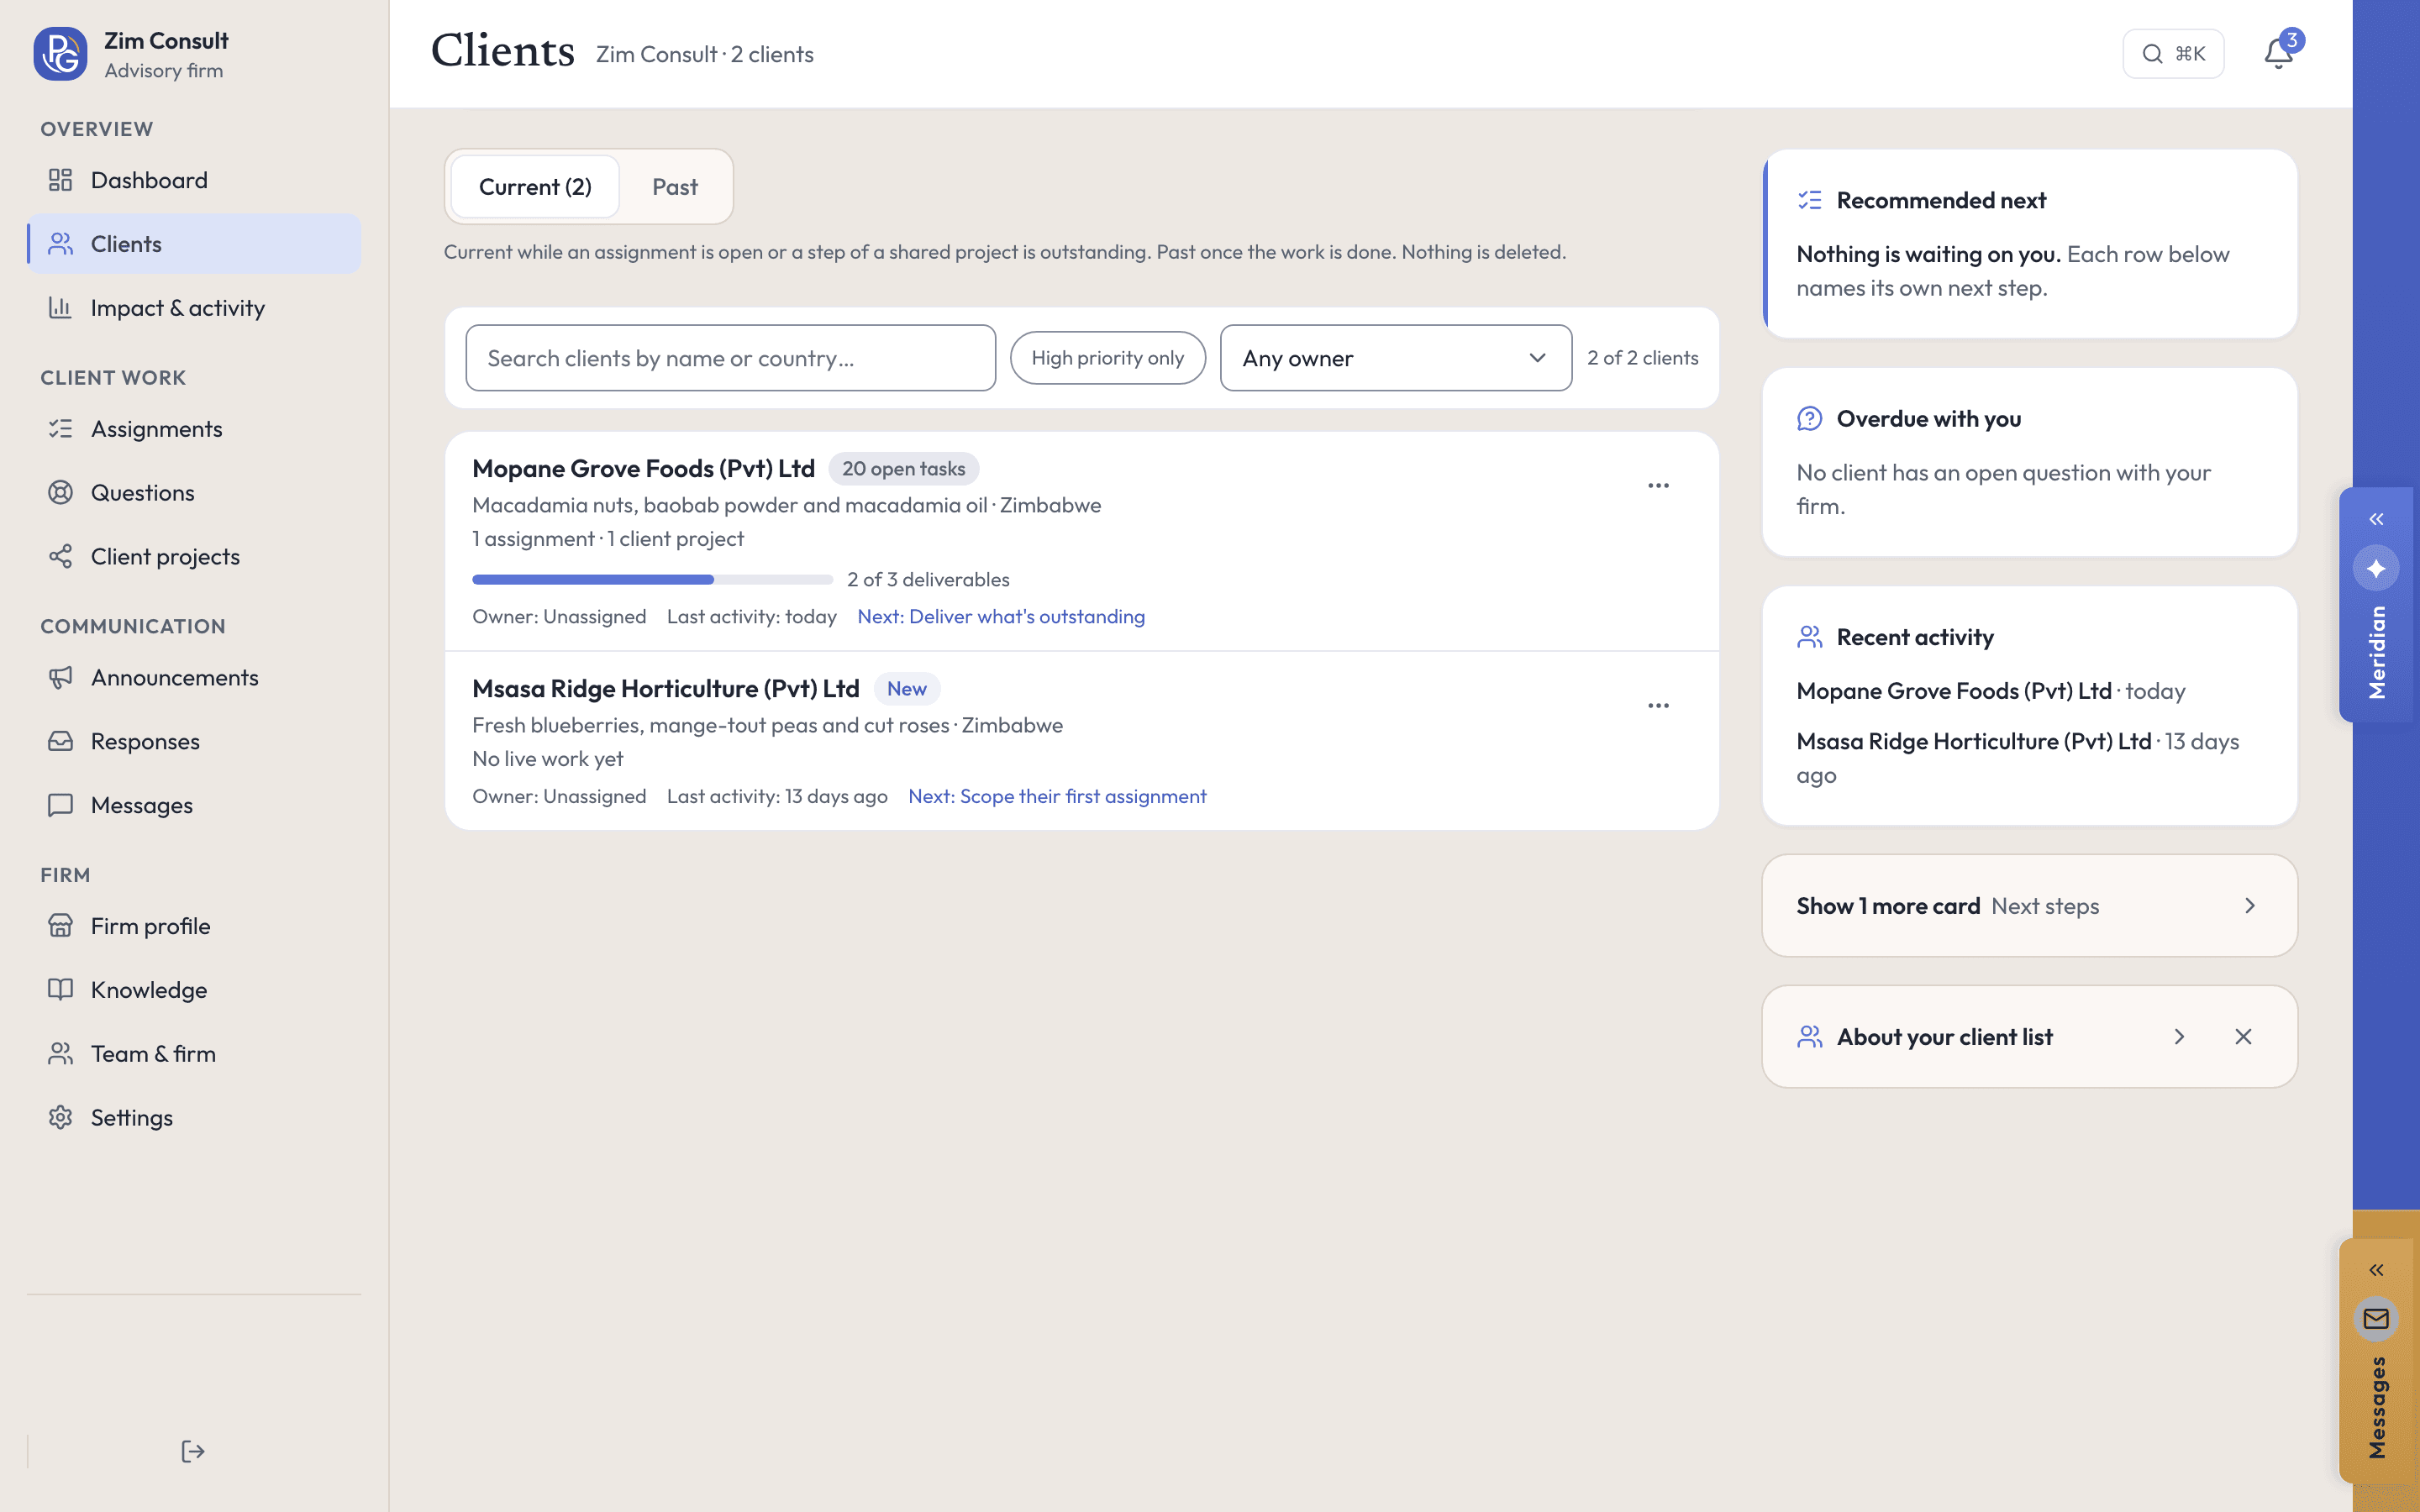Open the notifications bell
This screenshot has height=1512, width=2420.
[2278, 53]
